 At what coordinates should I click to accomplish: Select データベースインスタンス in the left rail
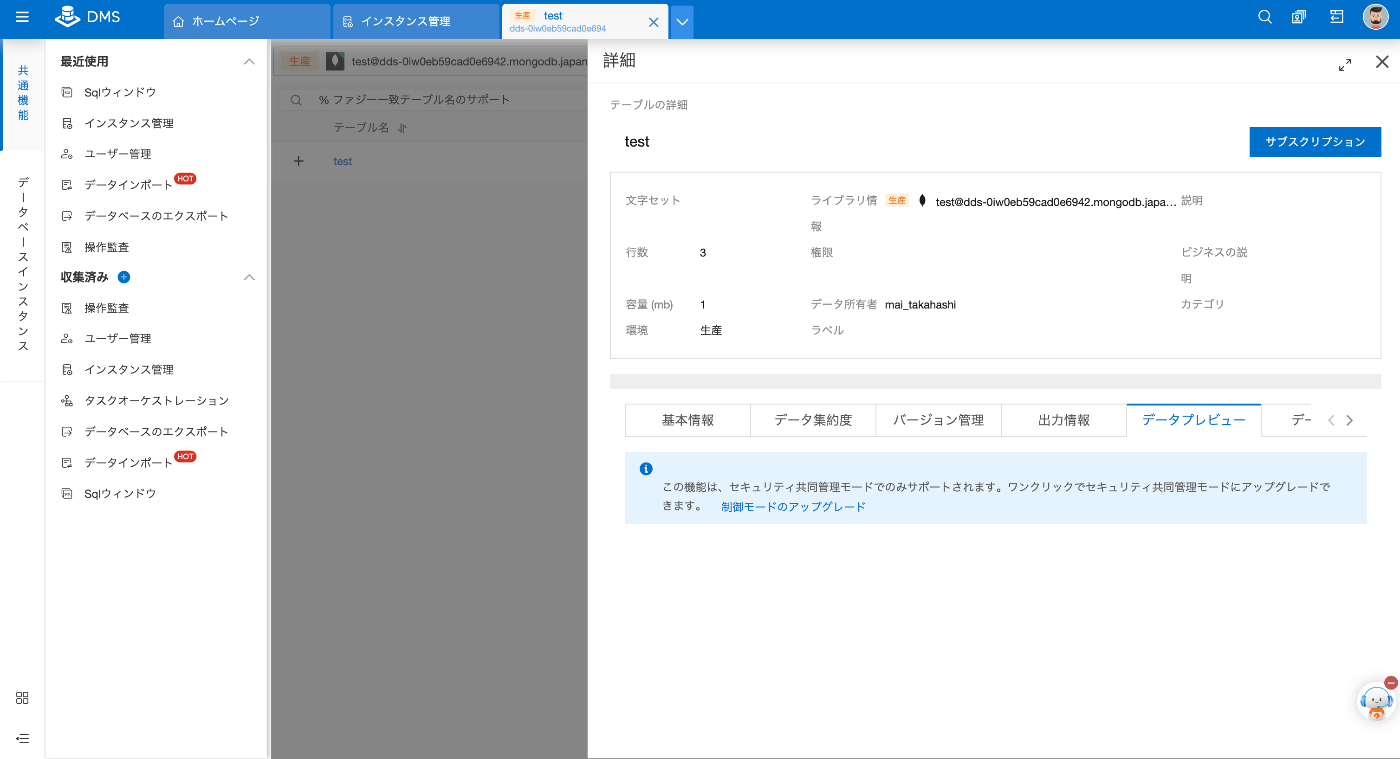point(23,265)
